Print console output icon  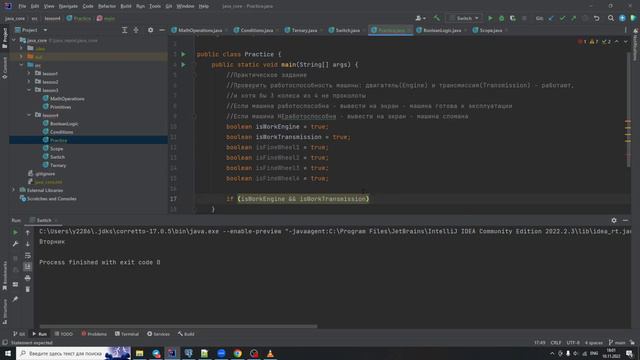pyautogui.click(x=27, y=278)
